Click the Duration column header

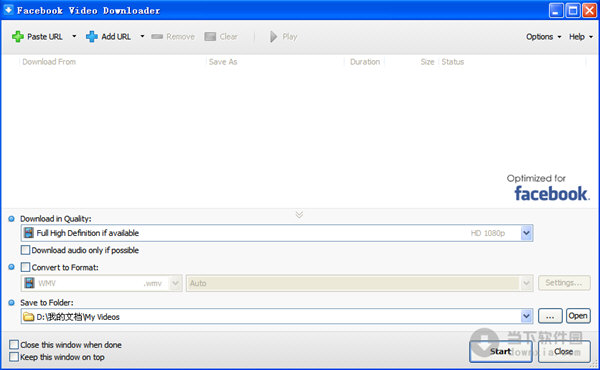(365, 62)
